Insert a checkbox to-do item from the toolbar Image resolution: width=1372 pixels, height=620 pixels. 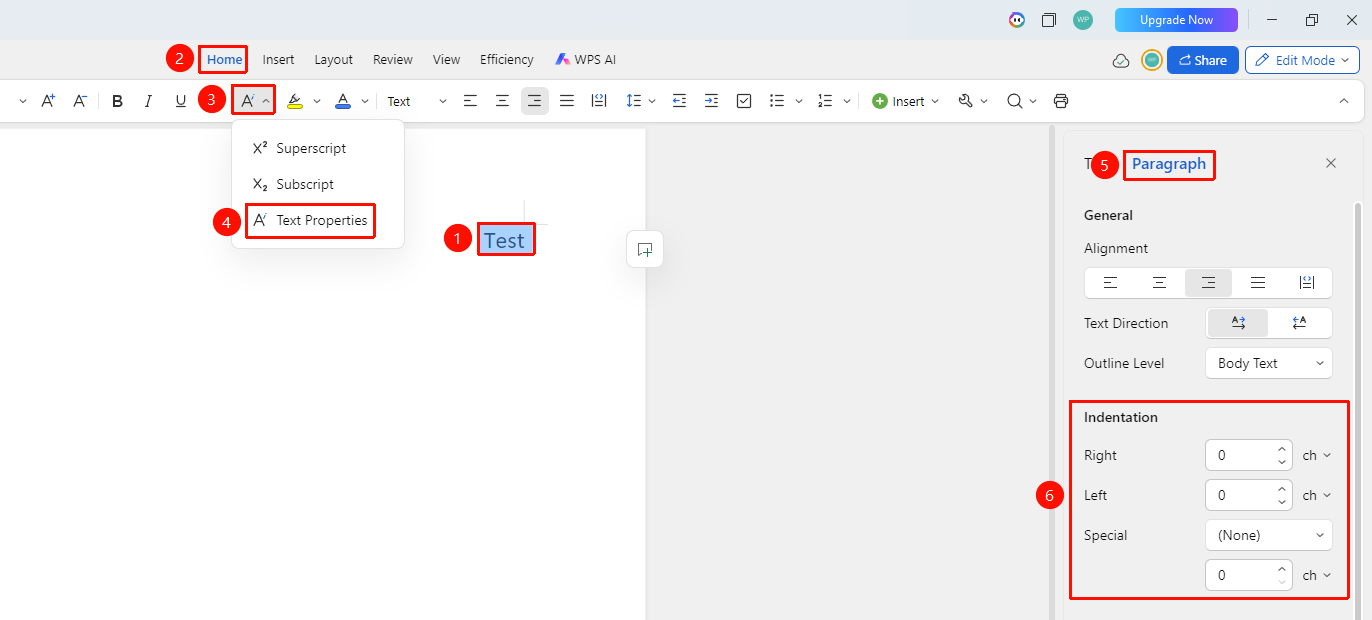point(744,101)
